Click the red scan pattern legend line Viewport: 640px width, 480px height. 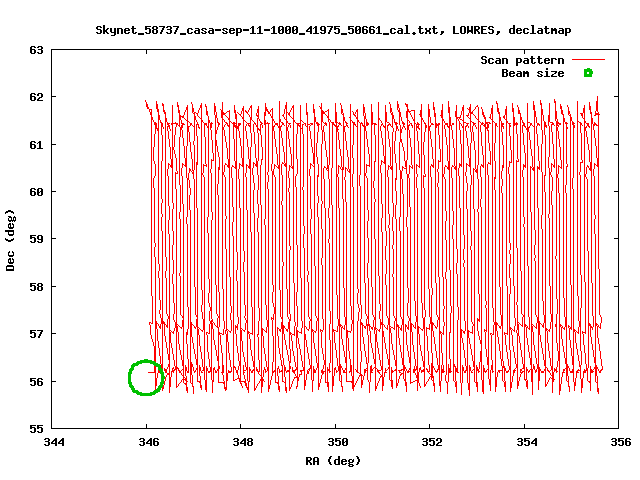click(588, 60)
